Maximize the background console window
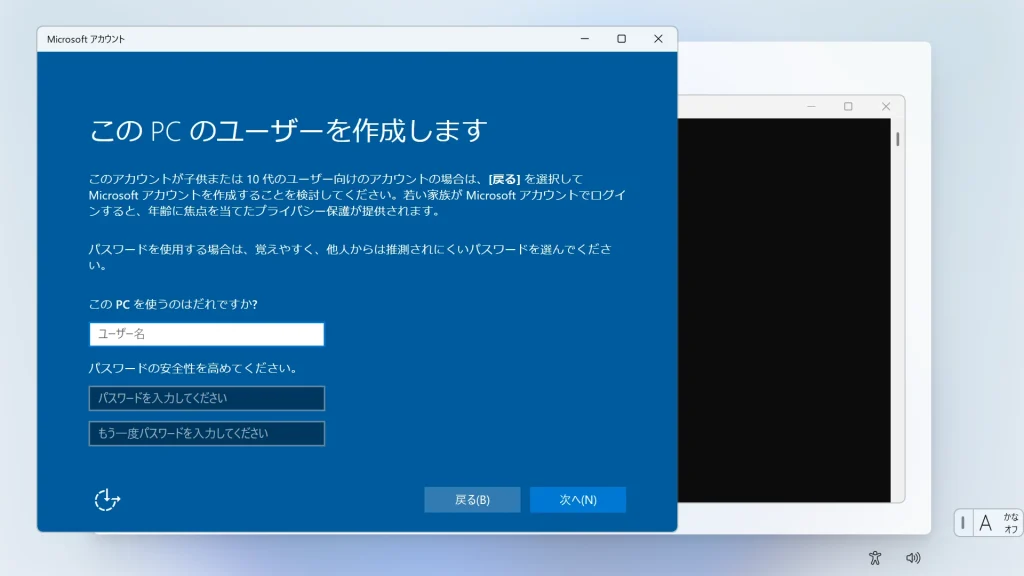Screen dimensions: 1024x576 (848, 107)
